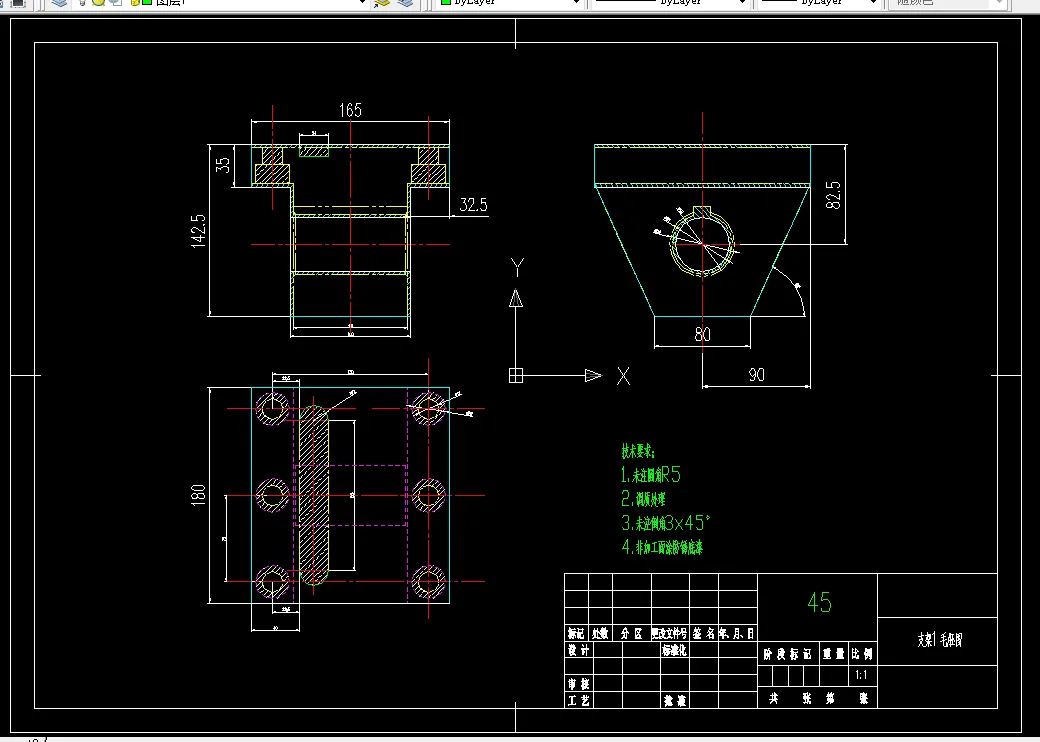Click the 审核 cell in title block
Viewport: 1040px width, 742px height.
(x=578, y=684)
